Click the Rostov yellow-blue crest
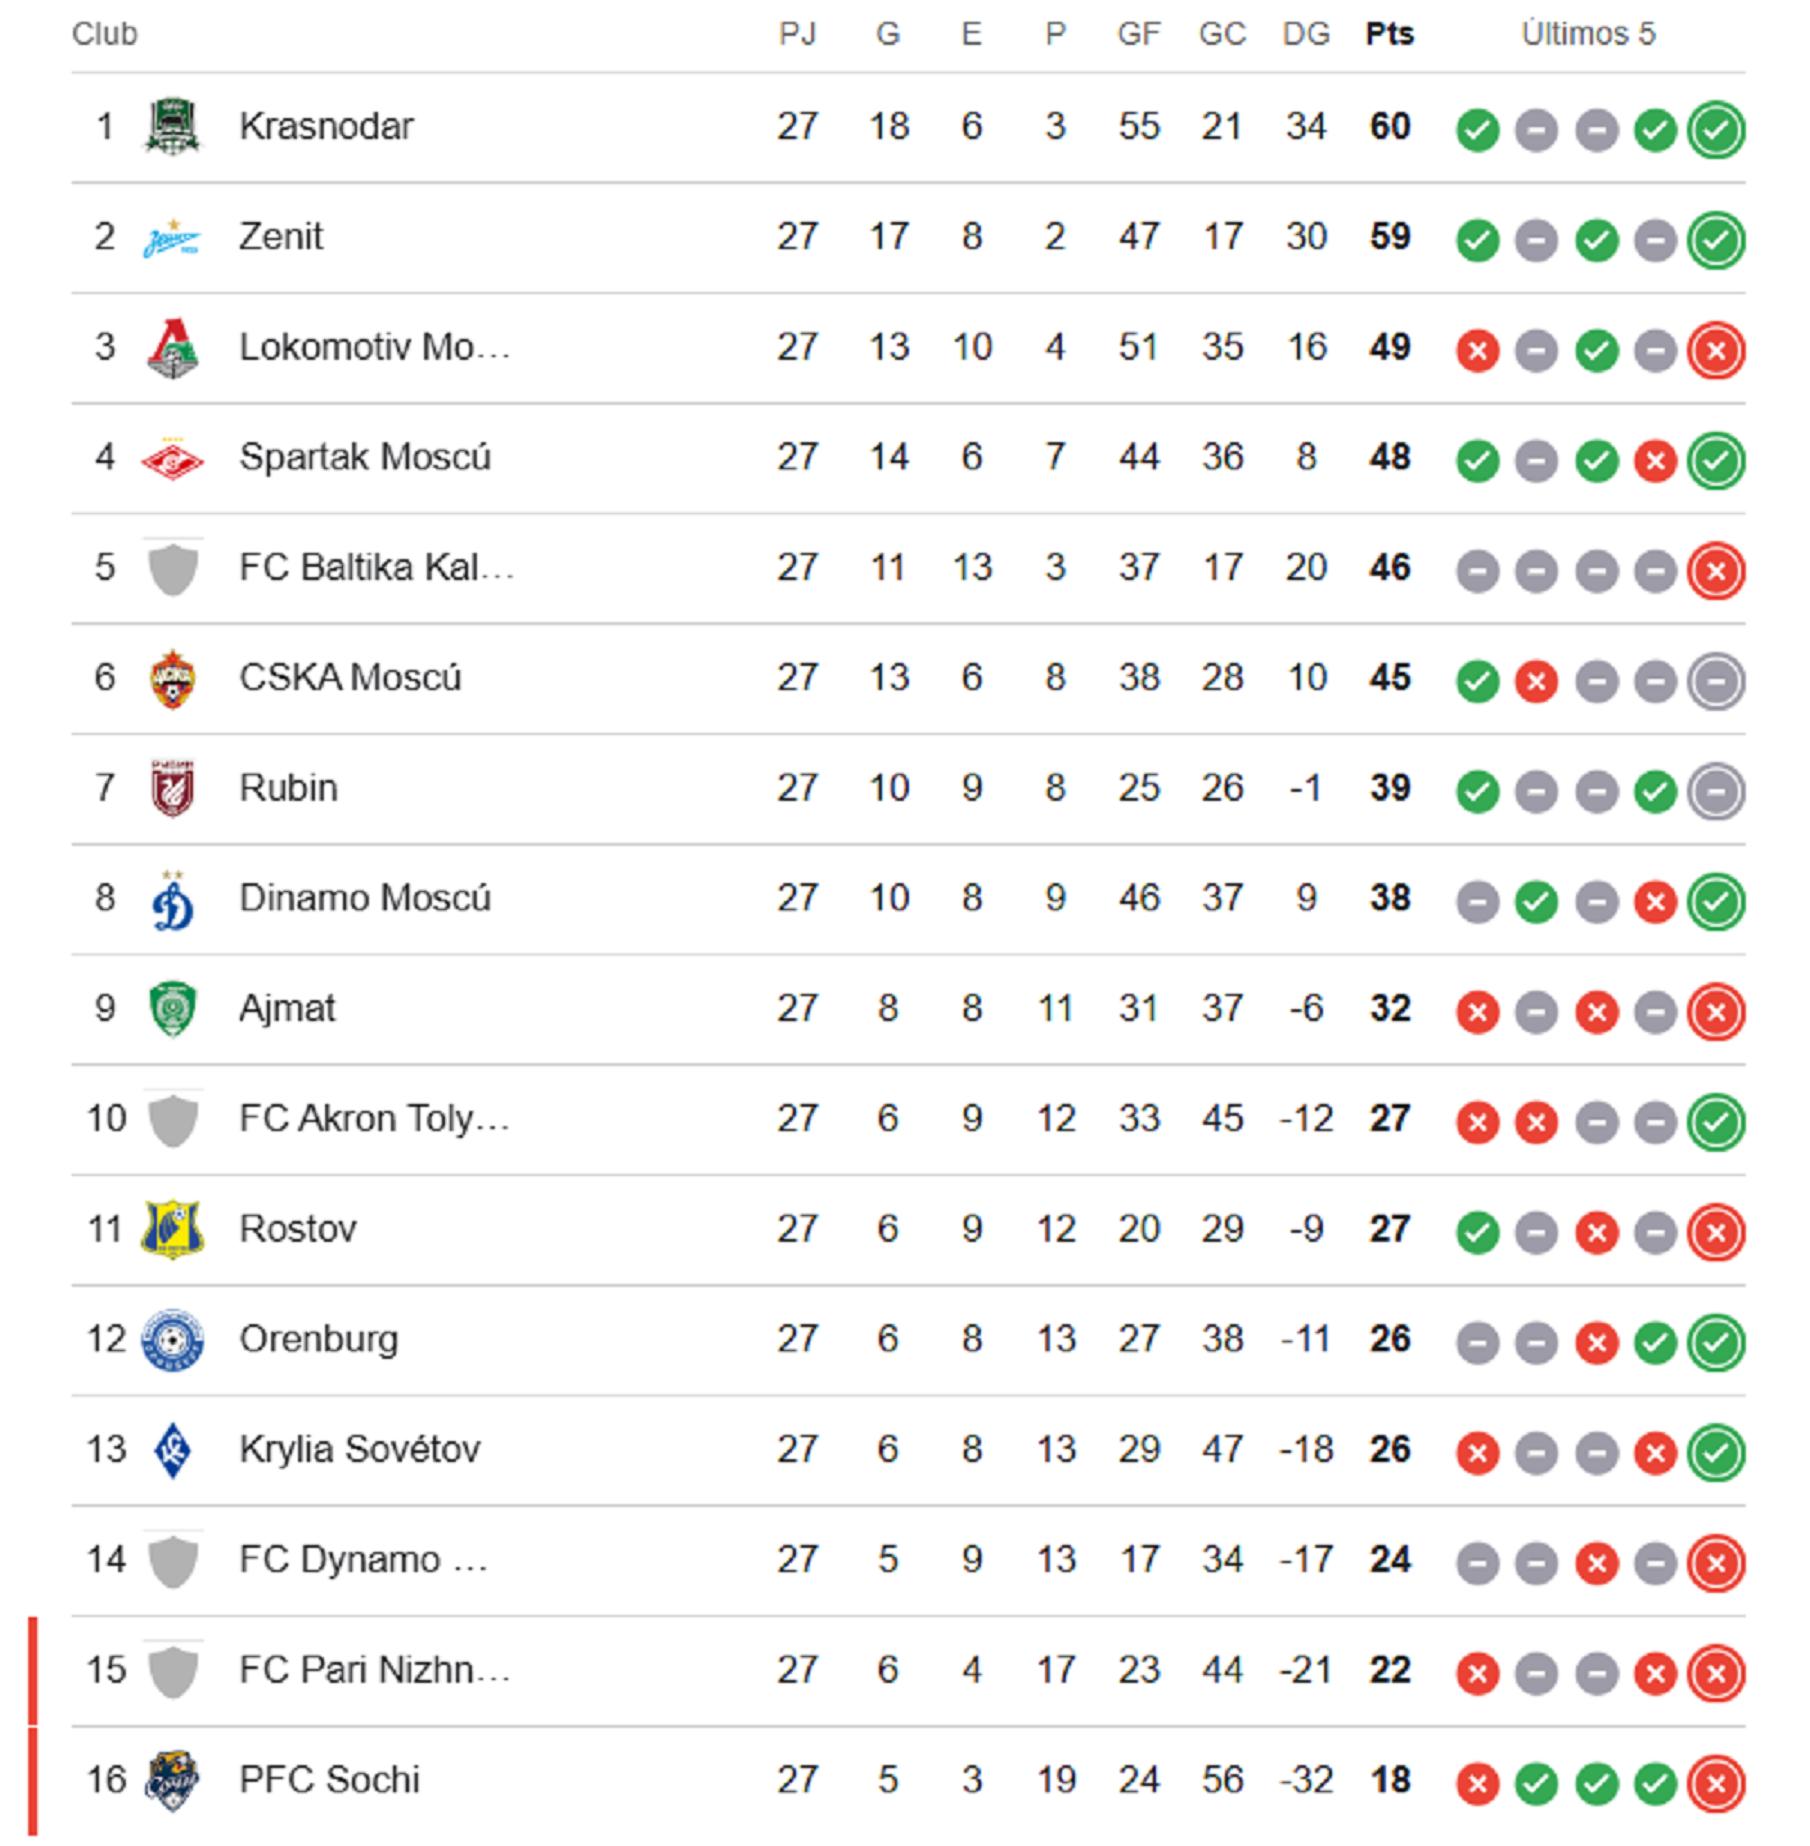 click(172, 1229)
